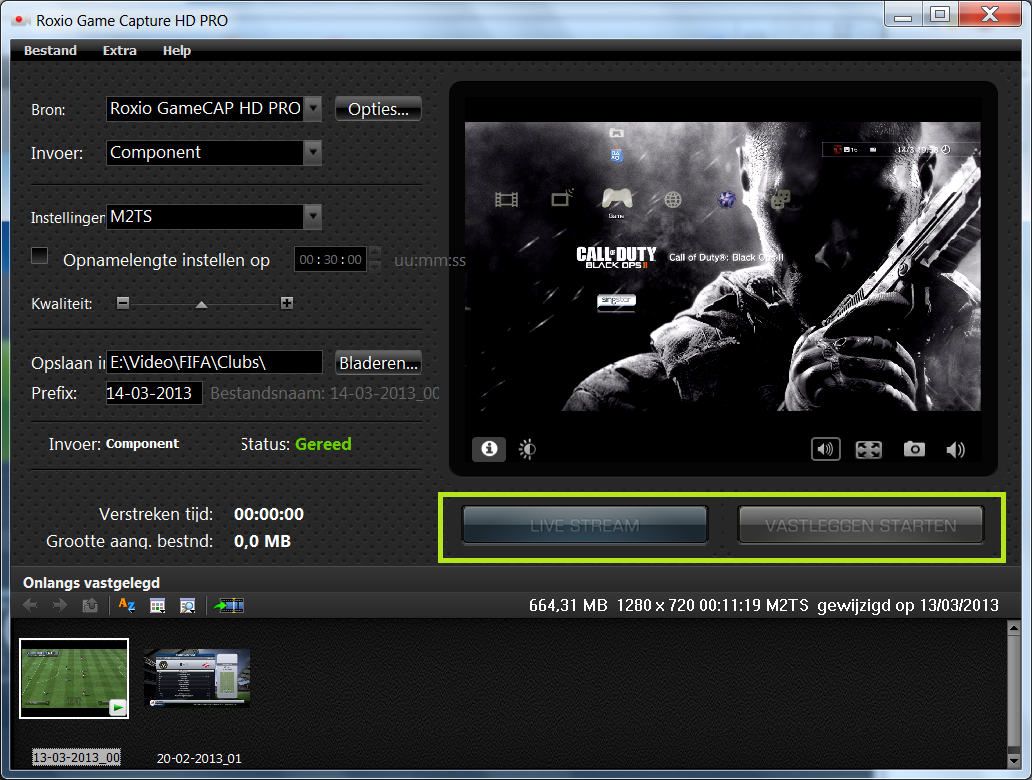Screen dimensions: 1032x780
Task: Play the clip via green play overlay
Action: [x=118, y=708]
